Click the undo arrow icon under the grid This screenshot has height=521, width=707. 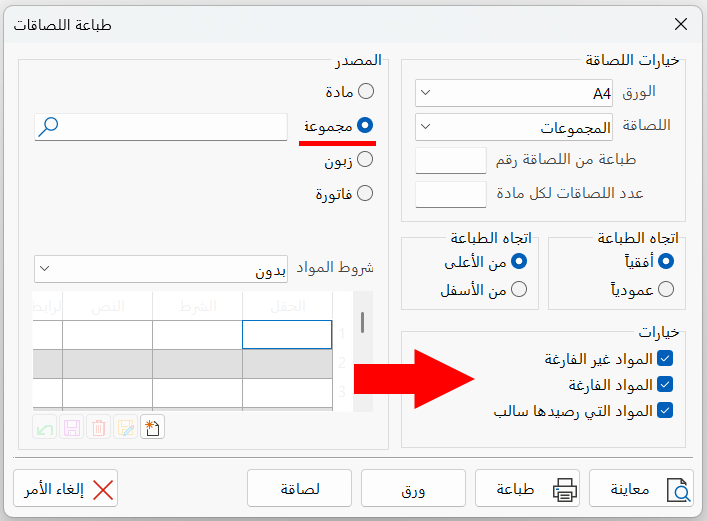[45, 427]
